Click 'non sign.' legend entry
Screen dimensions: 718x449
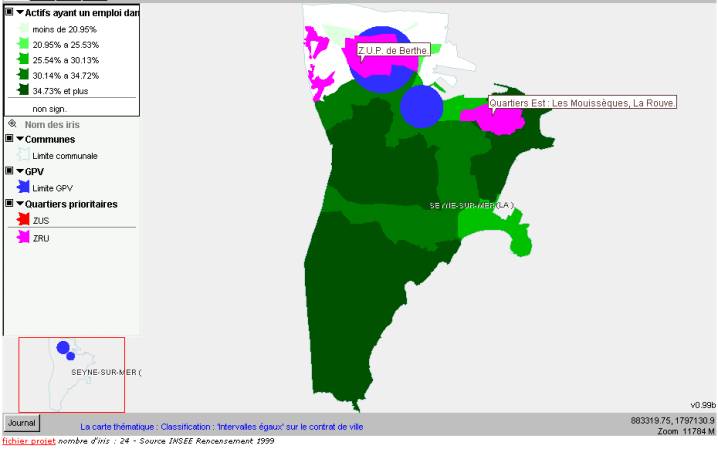(49, 109)
